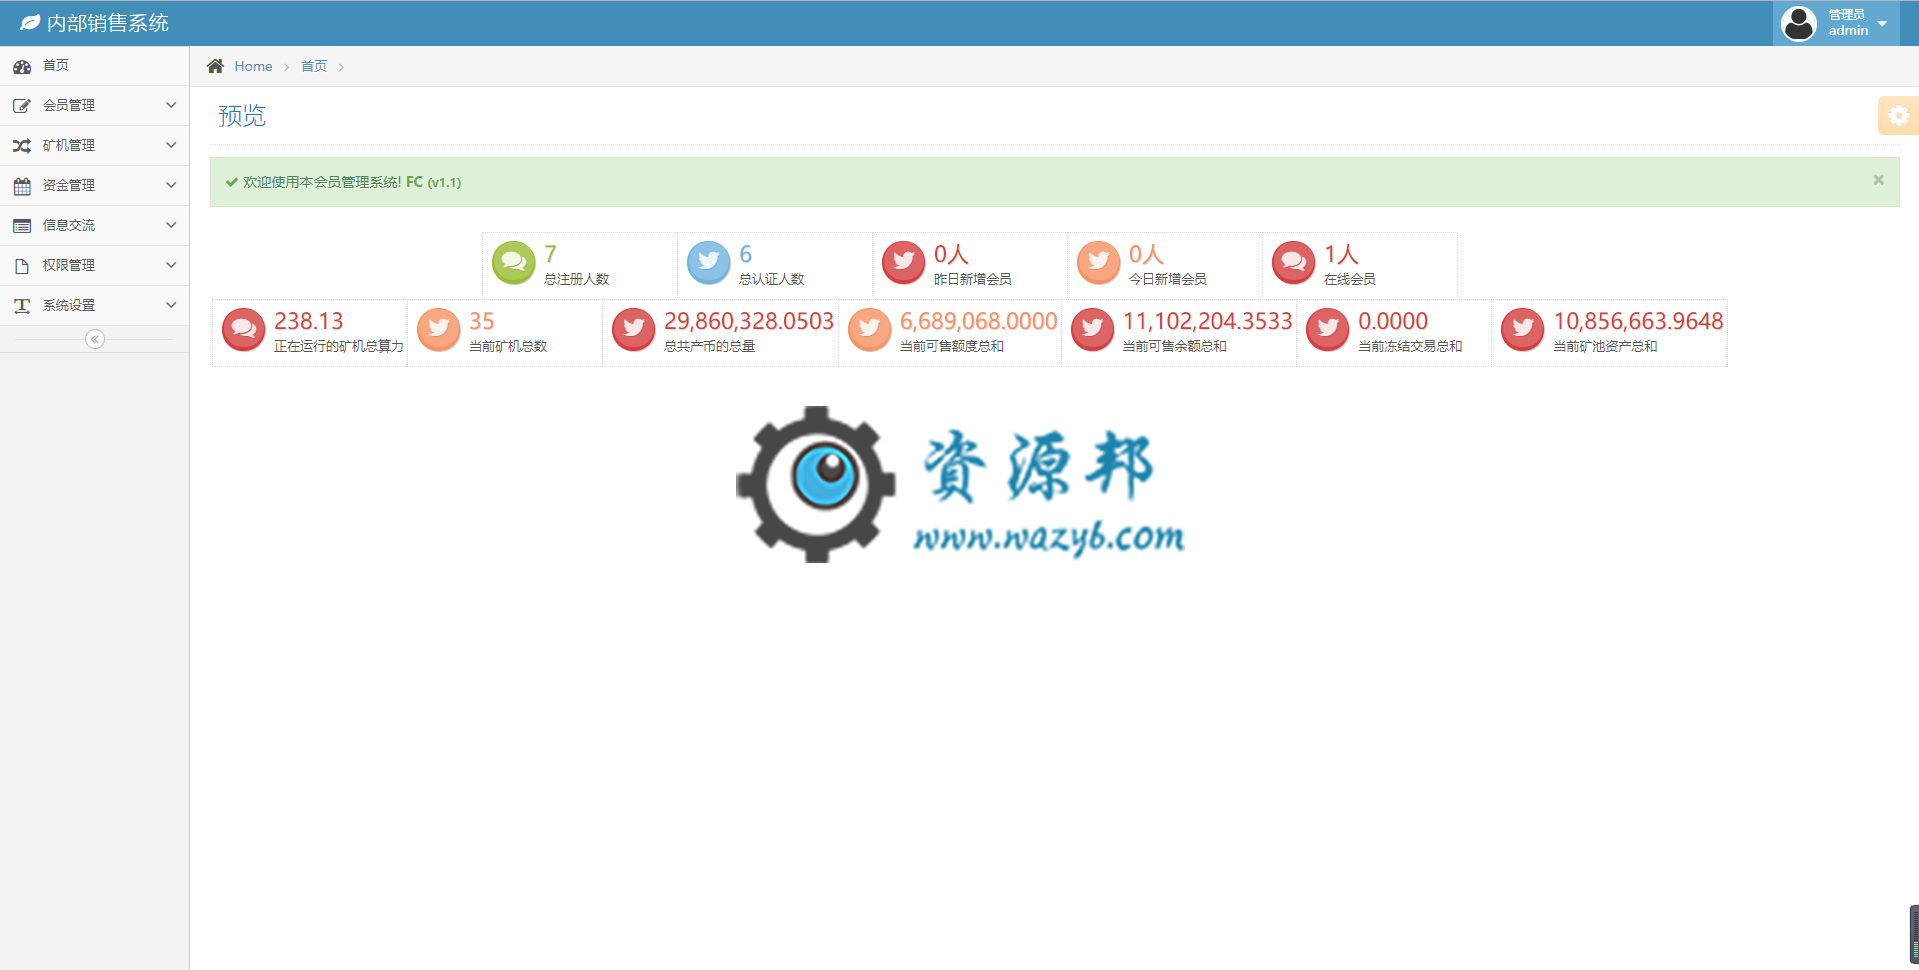Click the 6,689,068.0000 value
Viewport: 1919px width, 970px height.
(978, 321)
